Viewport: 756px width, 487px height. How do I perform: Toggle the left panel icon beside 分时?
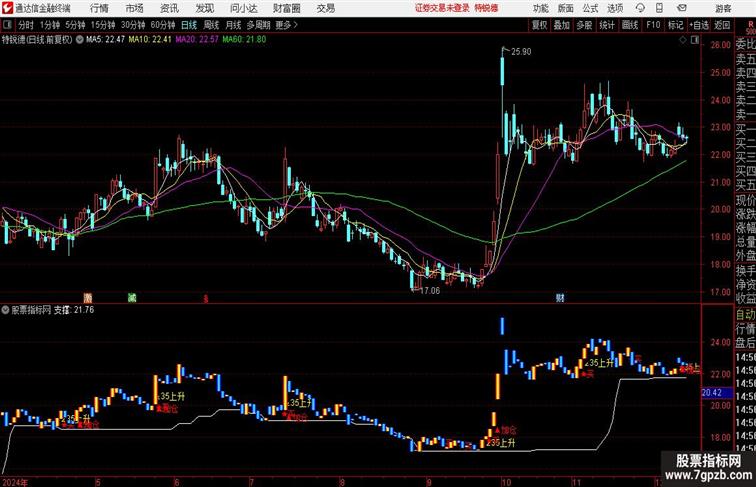tap(7, 25)
